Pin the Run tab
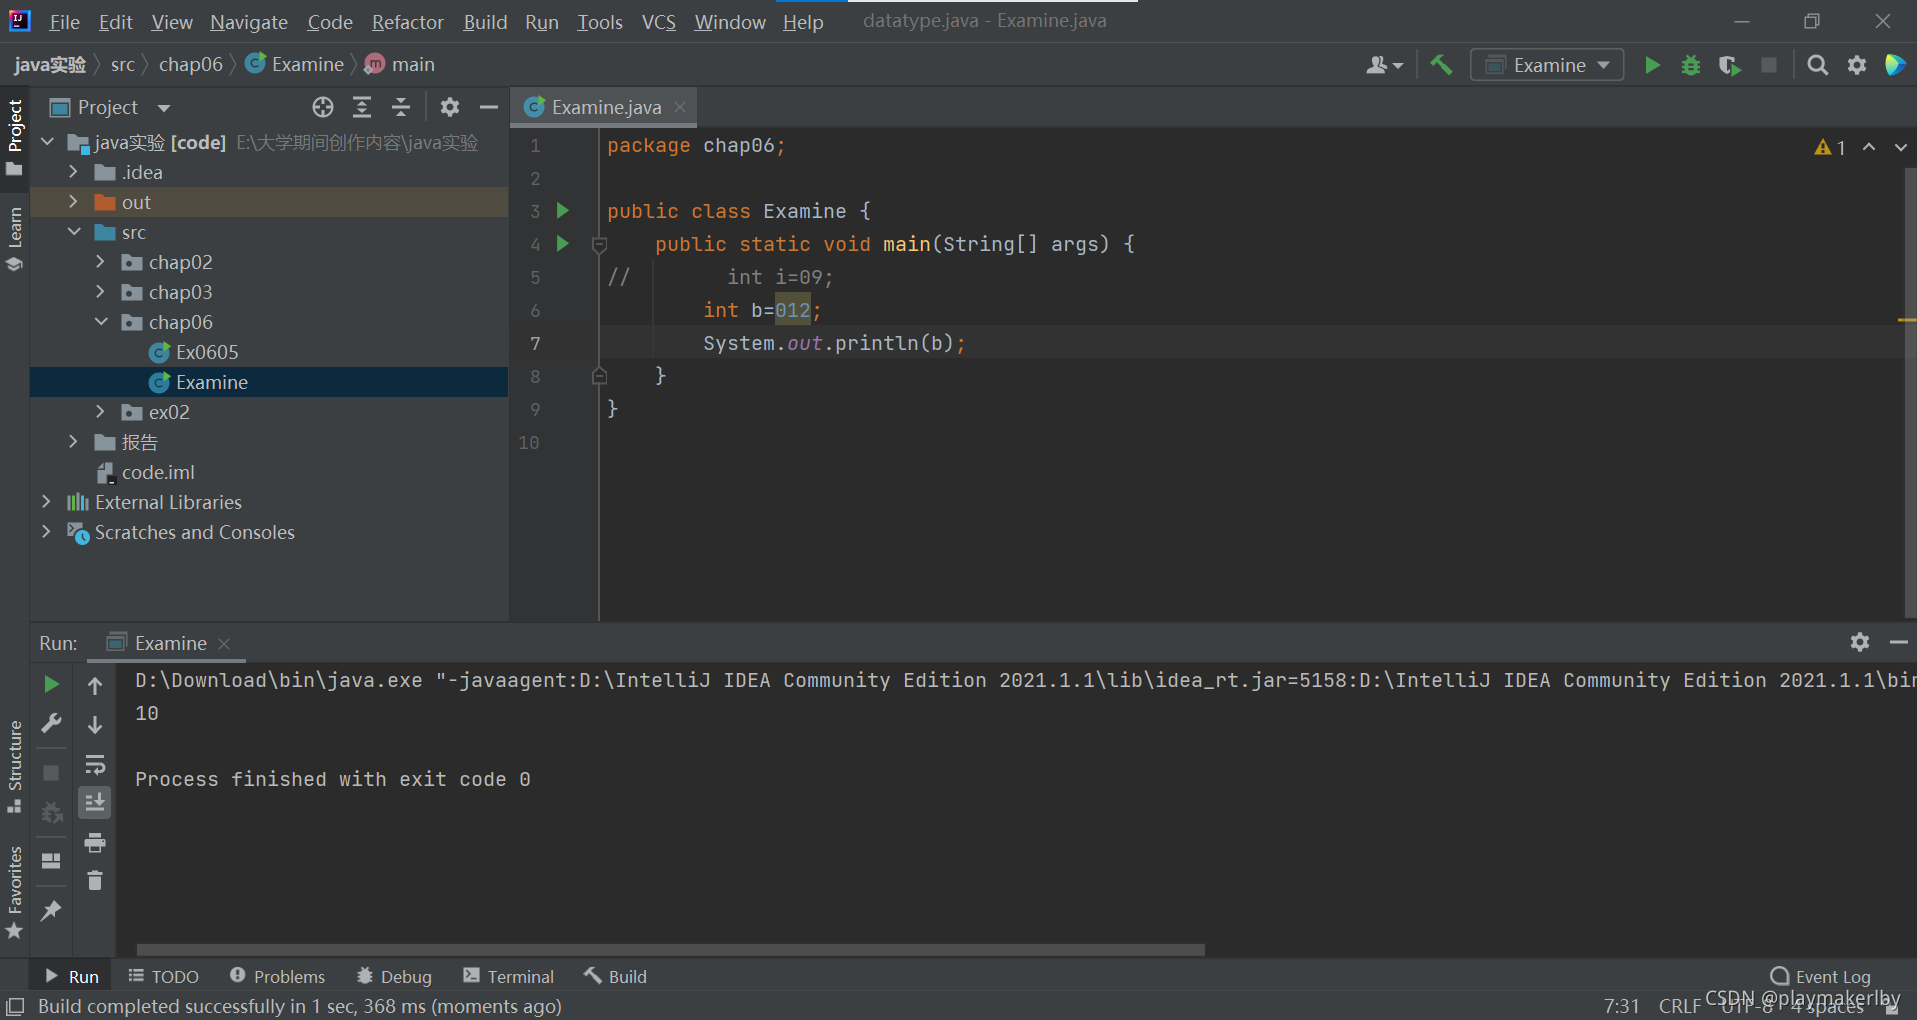Viewport: 1917px width, 1020px height. point(51,910)
